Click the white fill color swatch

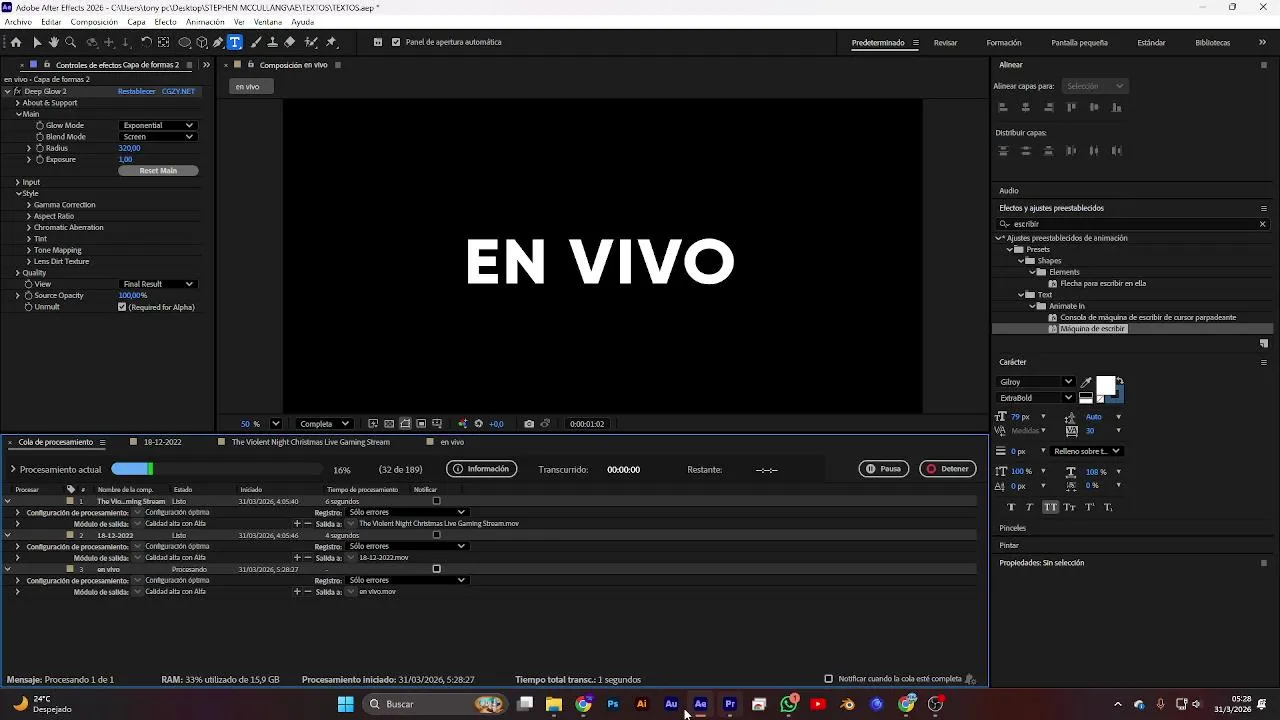coord(1105,386)
